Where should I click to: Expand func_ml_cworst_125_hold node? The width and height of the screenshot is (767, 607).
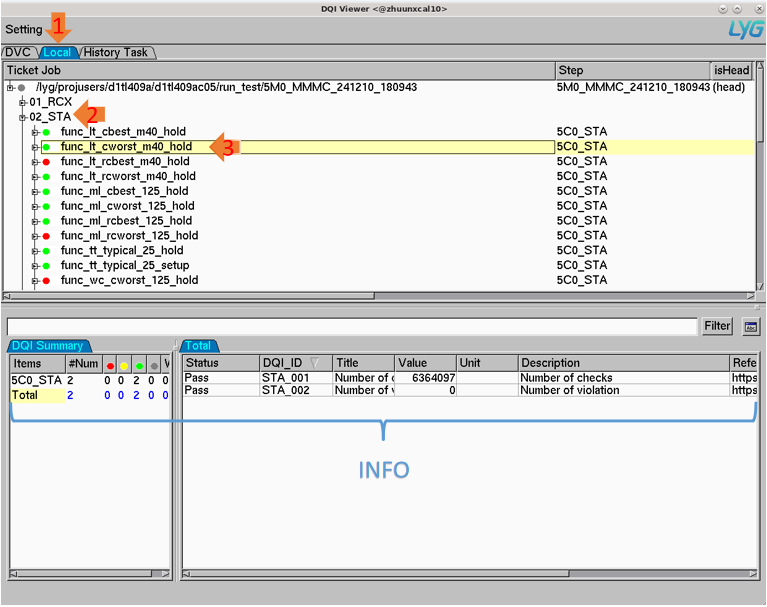tap(35, 206)
